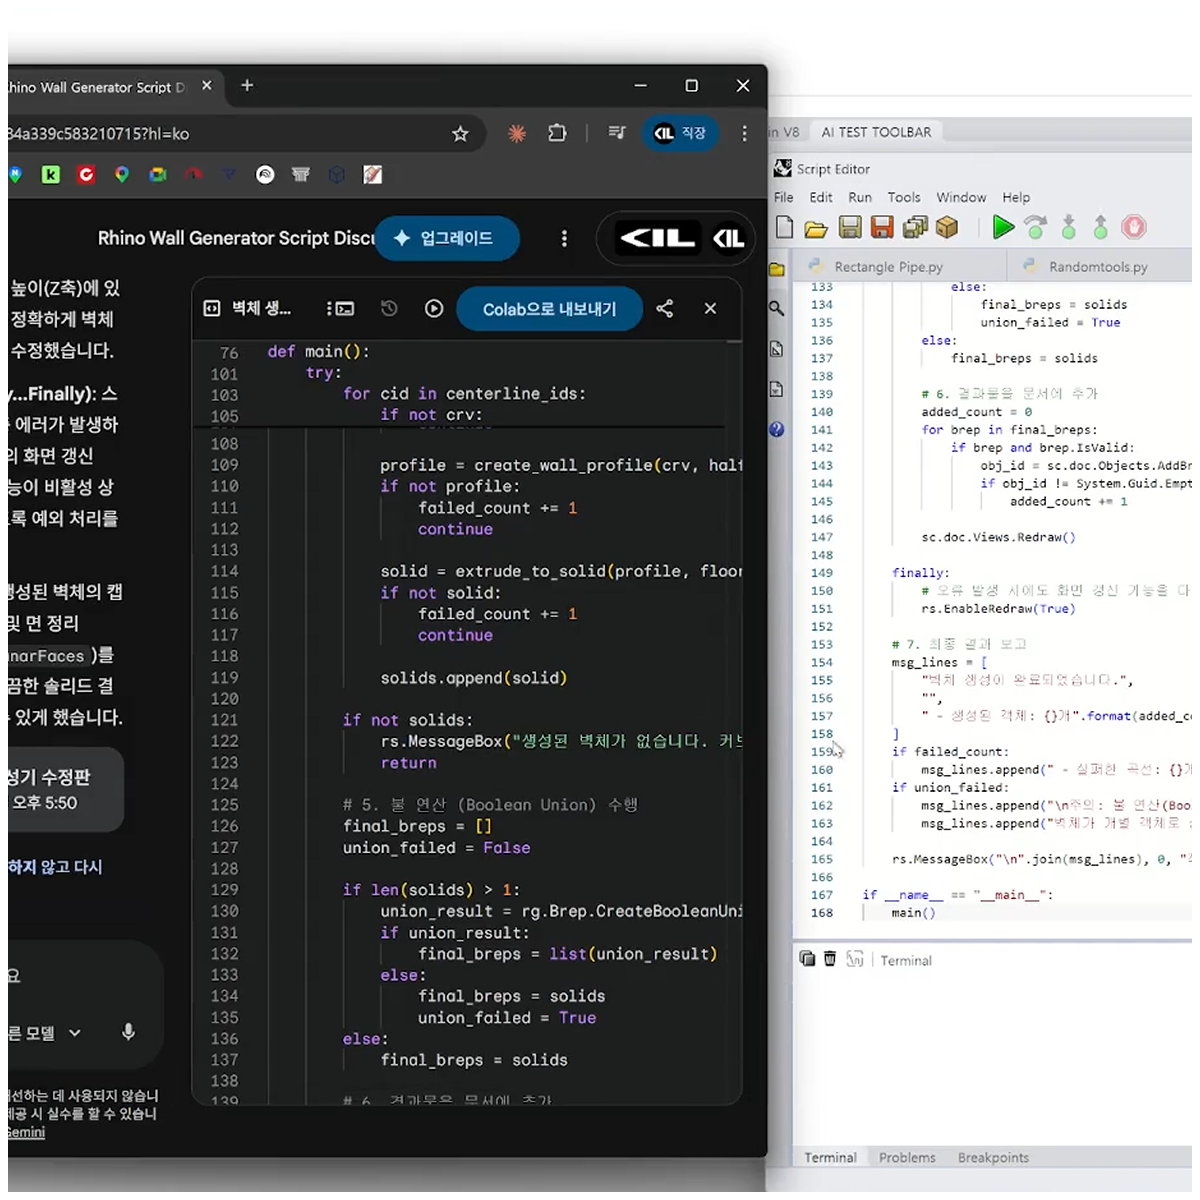The image size is (1200, 1200).
Task: Copy the Terminal output using the copy icon
Action: click(x=807, y=959)
